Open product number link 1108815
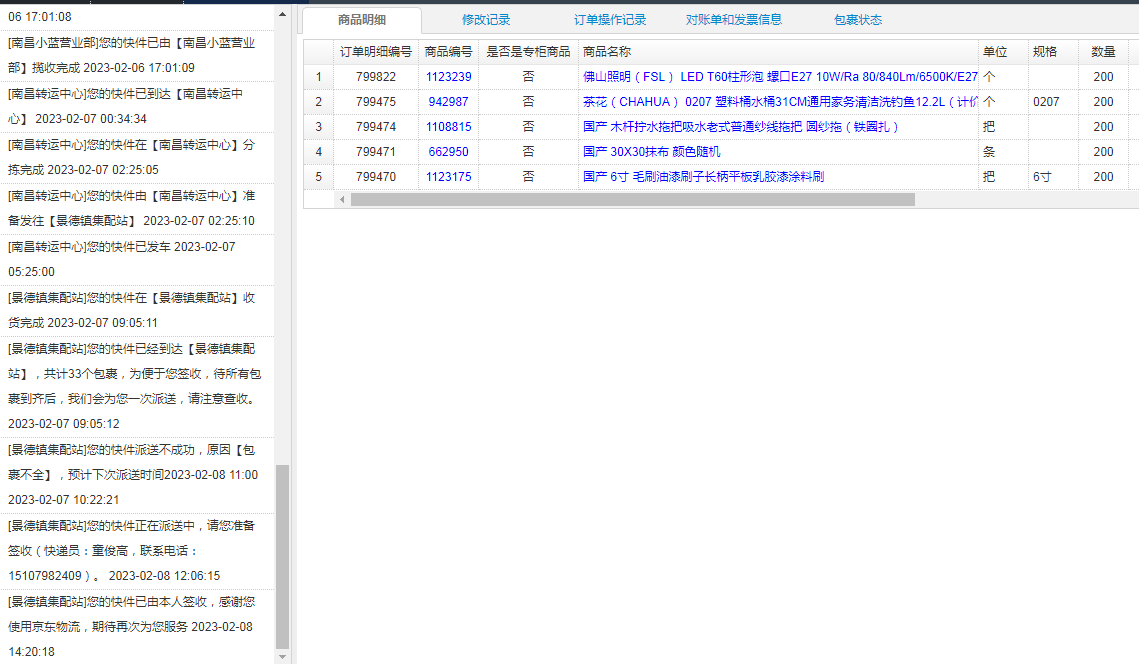The height and width of the screenshot is (664, 1139). tap(448, 126)
